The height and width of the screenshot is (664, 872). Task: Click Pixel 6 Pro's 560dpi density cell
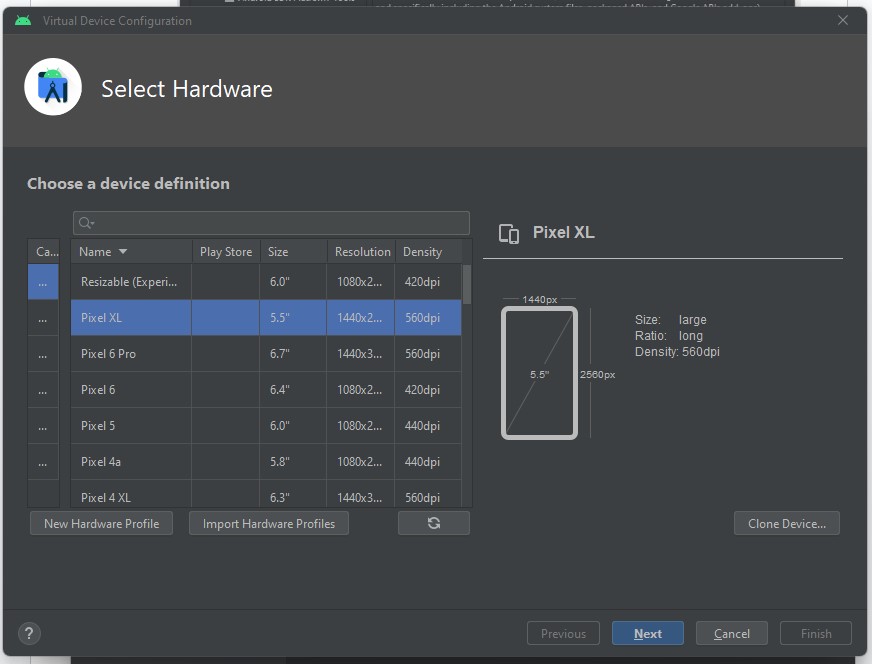point(428,354)
